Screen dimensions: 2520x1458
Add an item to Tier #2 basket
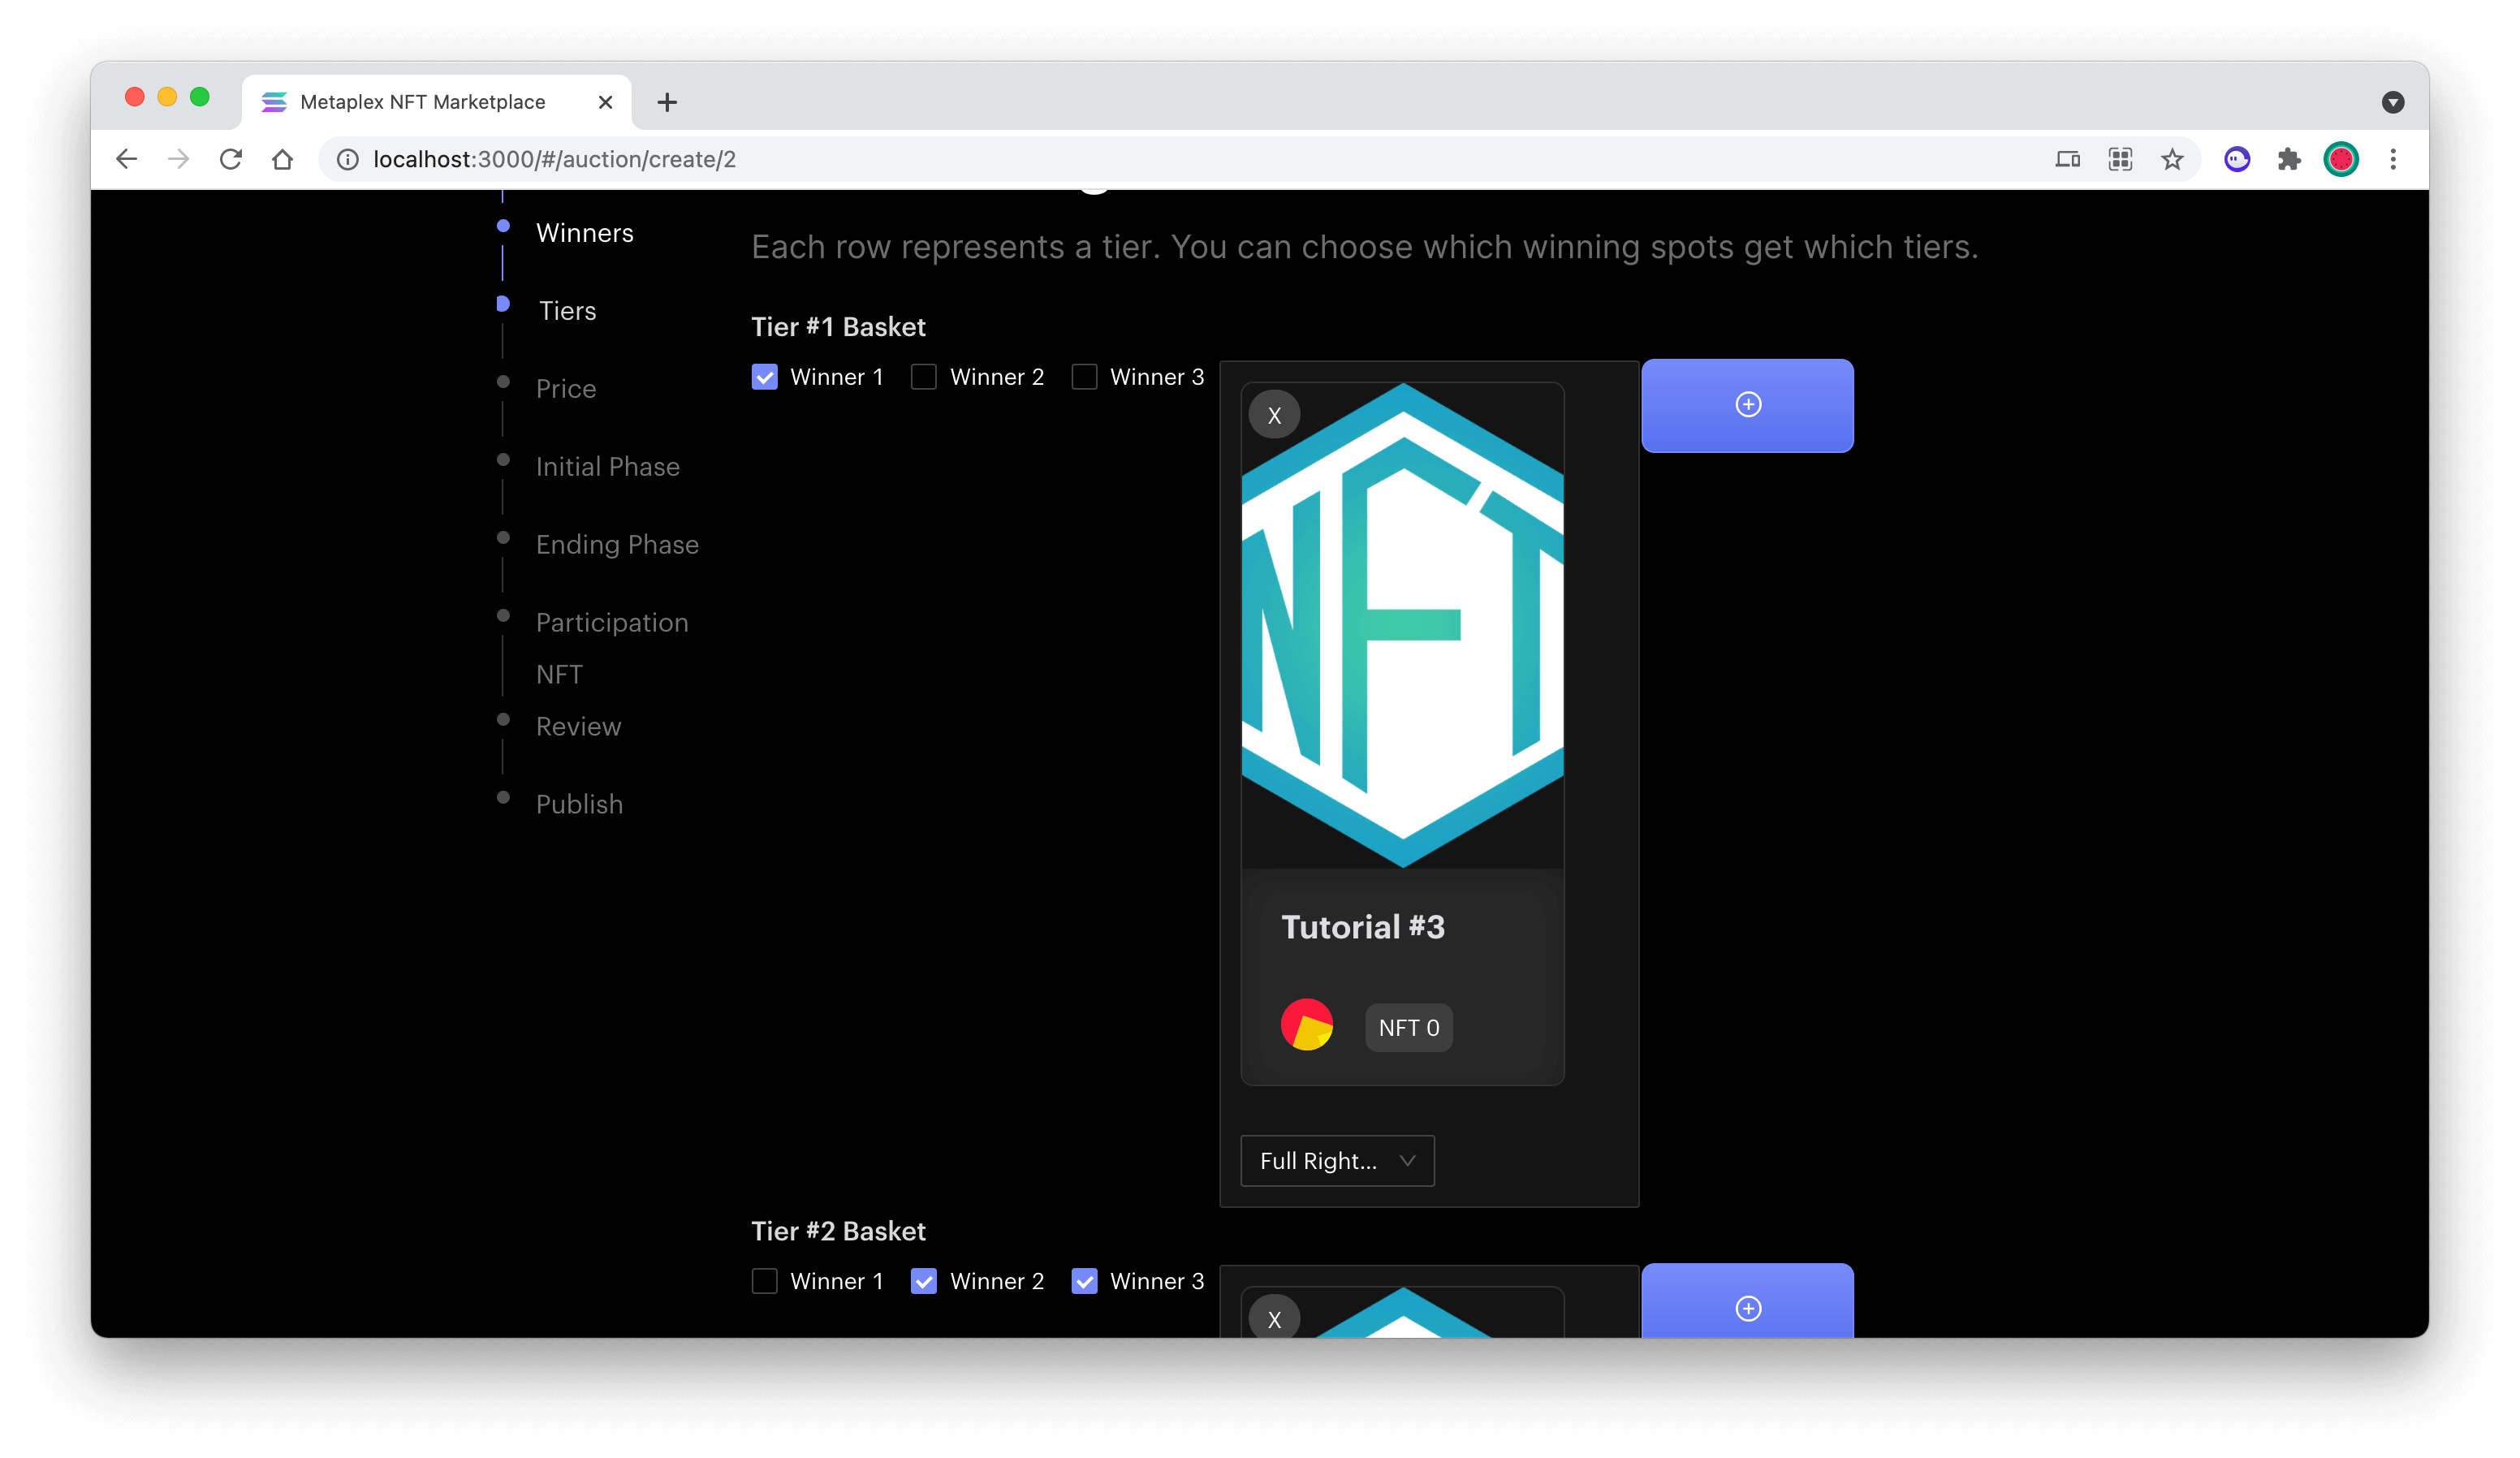(1747, 1300)
